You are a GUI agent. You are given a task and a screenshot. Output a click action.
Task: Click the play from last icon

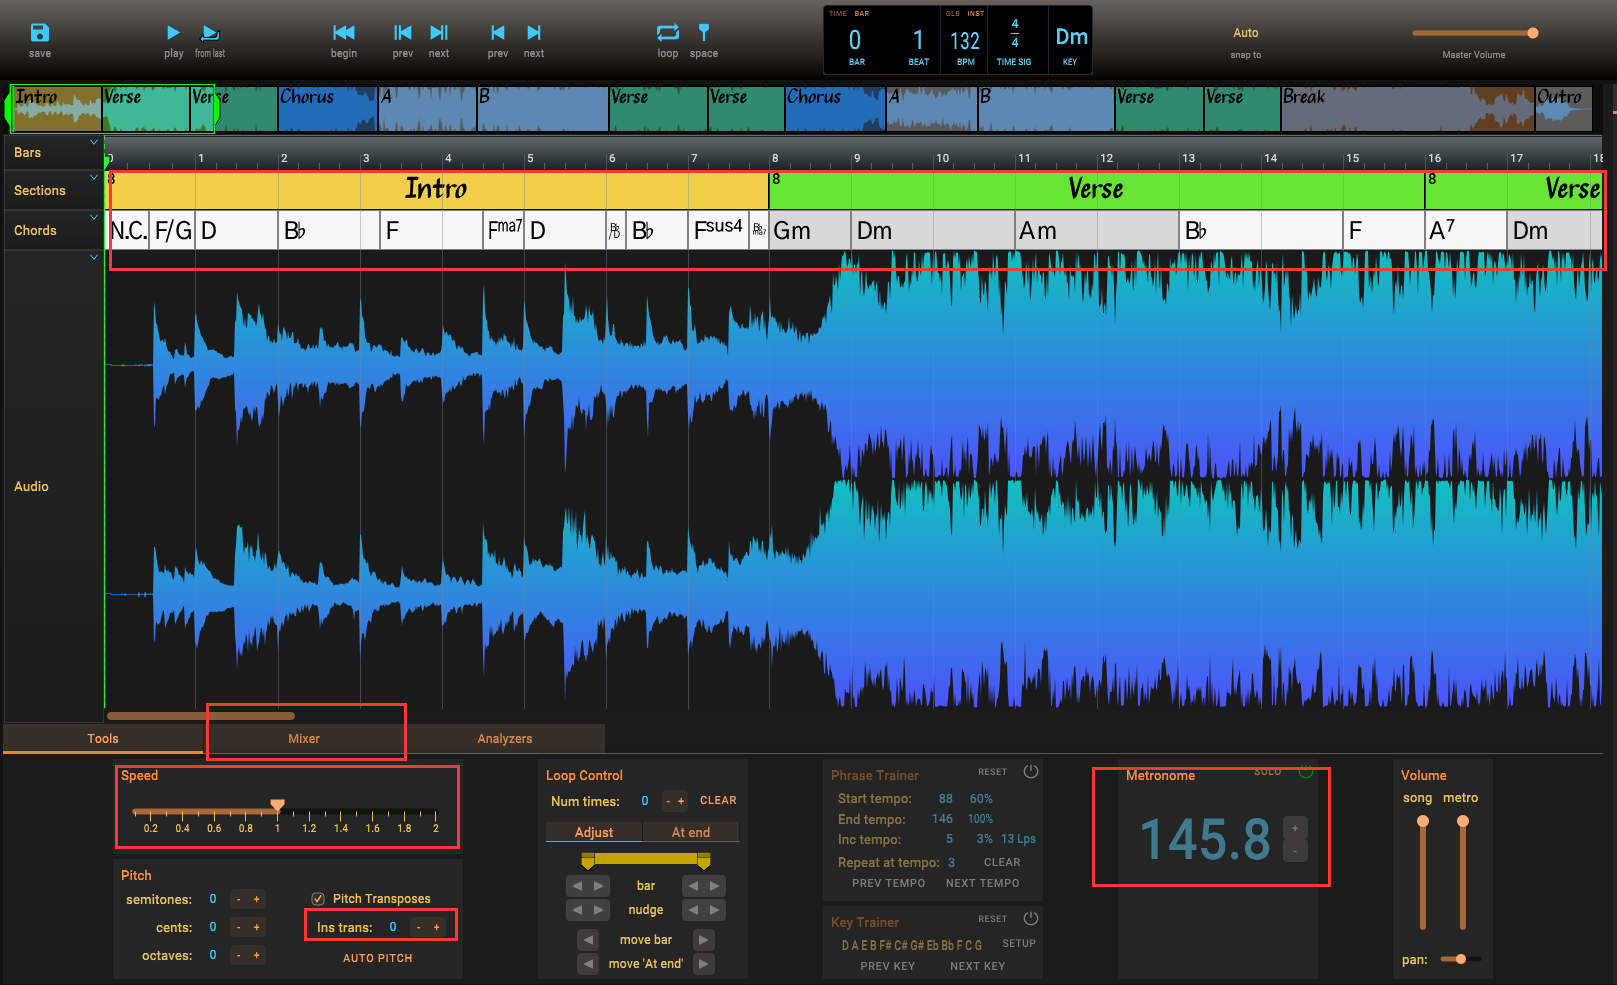(x=210, y=33)
